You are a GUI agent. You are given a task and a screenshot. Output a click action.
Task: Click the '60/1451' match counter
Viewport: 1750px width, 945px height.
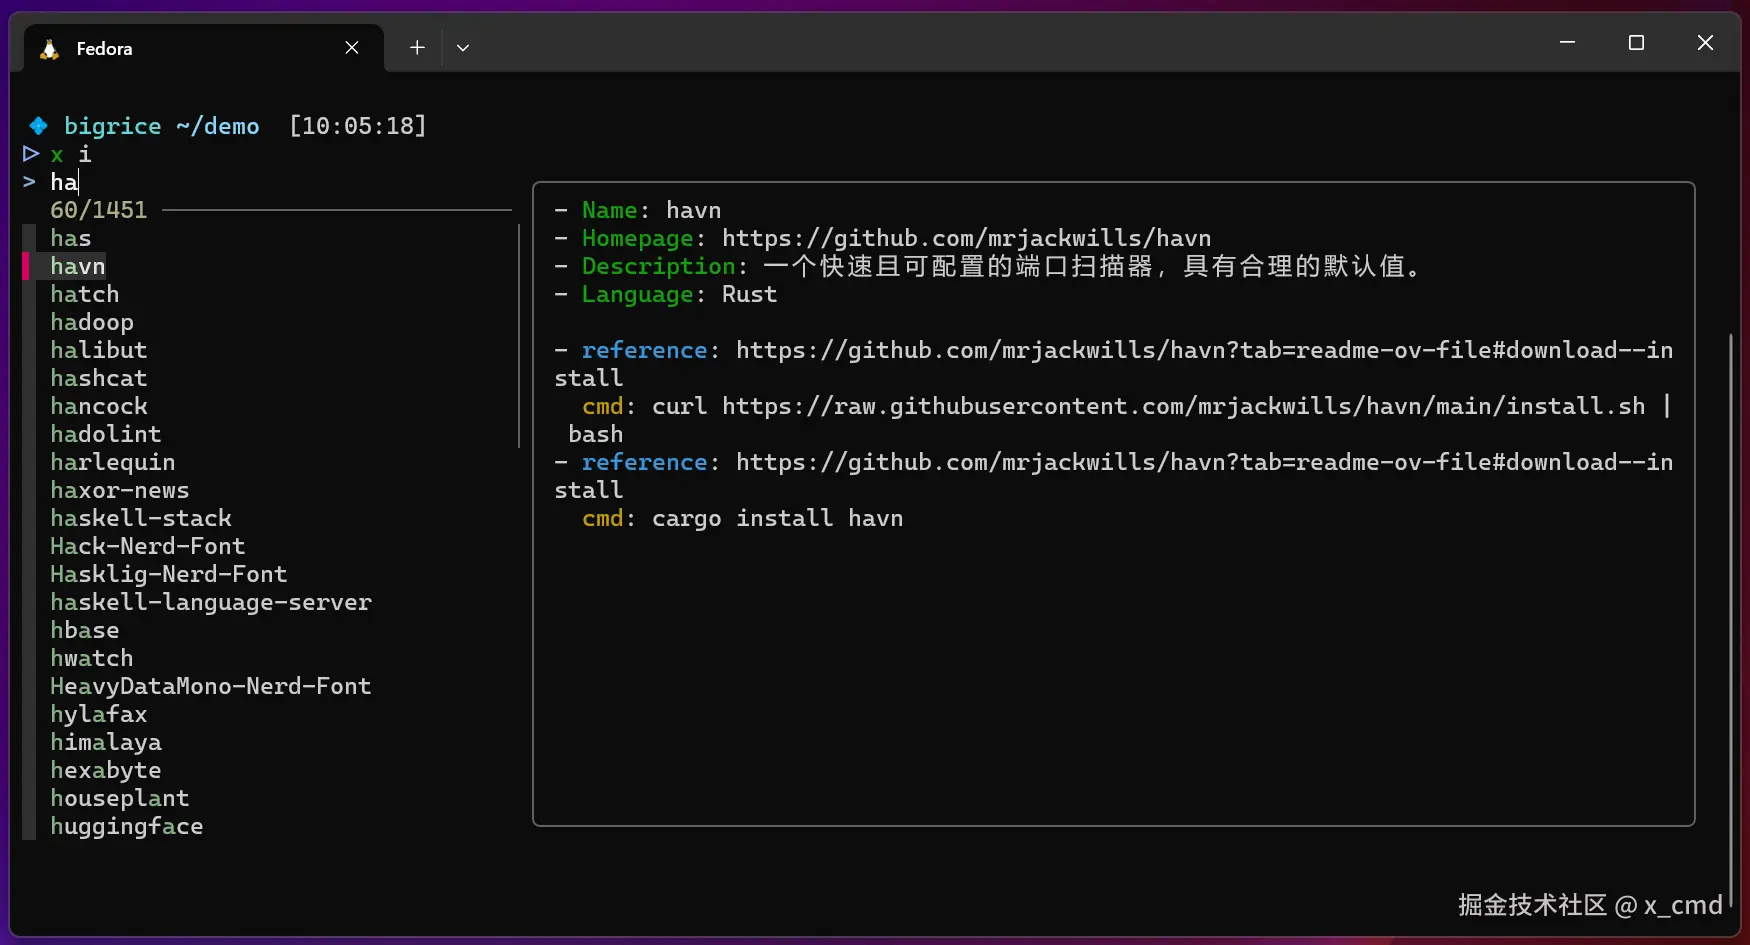tap(99, 210)
